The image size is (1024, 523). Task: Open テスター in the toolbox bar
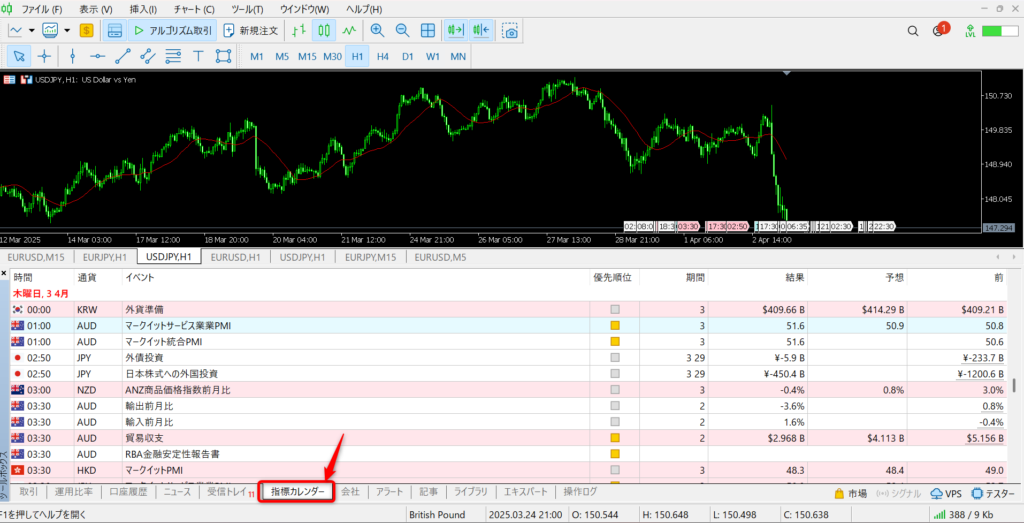994,493
